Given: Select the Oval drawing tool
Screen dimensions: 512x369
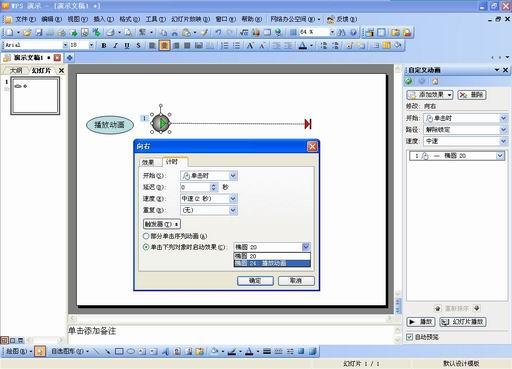Looking at the screenshot, I should [x=131, y=351].
